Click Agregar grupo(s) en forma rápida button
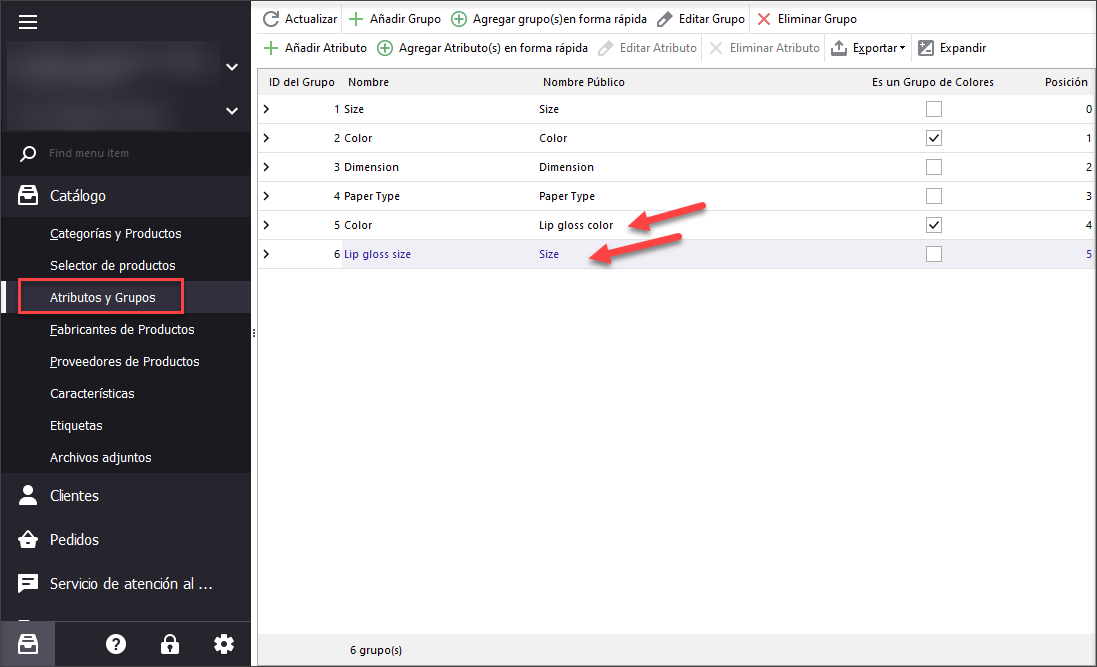The width and height of the screenshot is (1097, 667). [x=549, y=19]
